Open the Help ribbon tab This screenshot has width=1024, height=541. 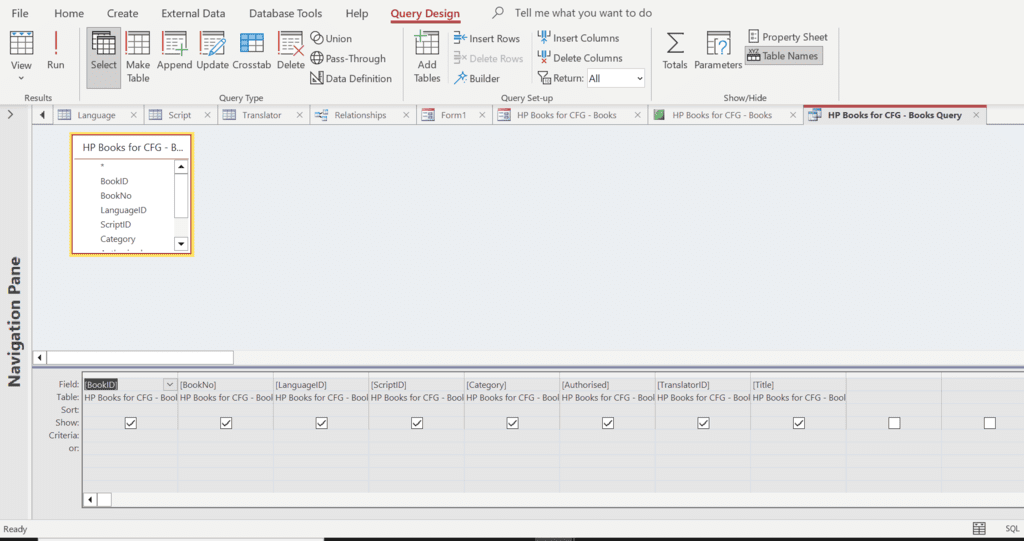(x=357, y=13)
